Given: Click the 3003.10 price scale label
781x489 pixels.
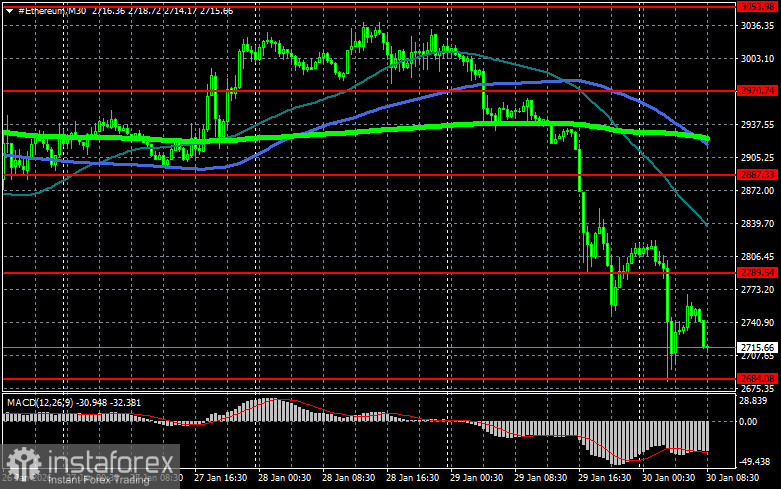Looking at the screenshot, I should pyautogui.click(x=757, y=59).
